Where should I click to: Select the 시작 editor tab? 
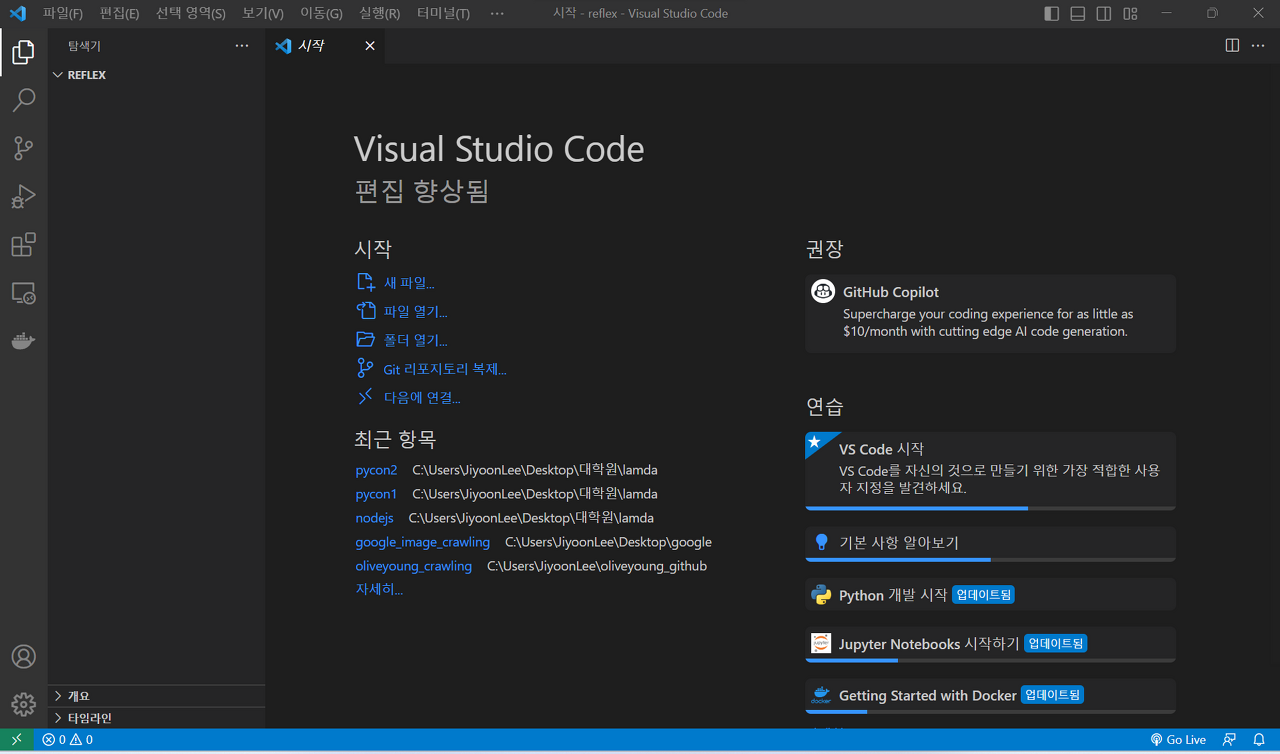click(x=325, y=46)
